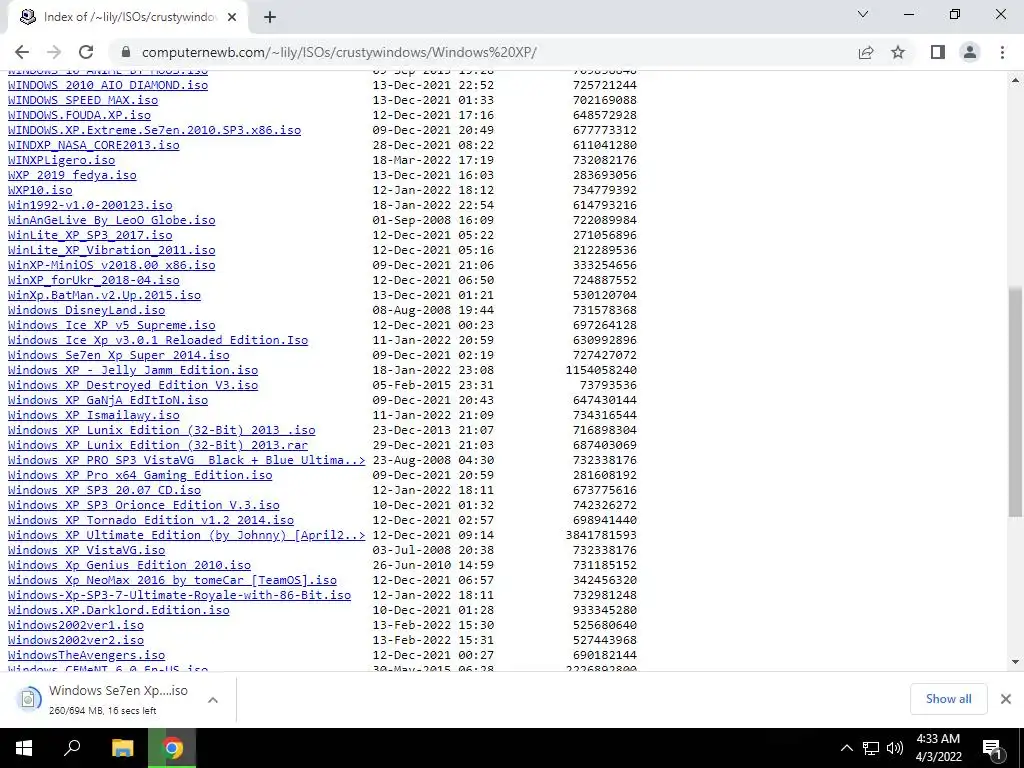This screenshot has width=1024, height=768.
Task: Download WINDXP_NASA_CORE2013.iso
Action: pos(93,145)
